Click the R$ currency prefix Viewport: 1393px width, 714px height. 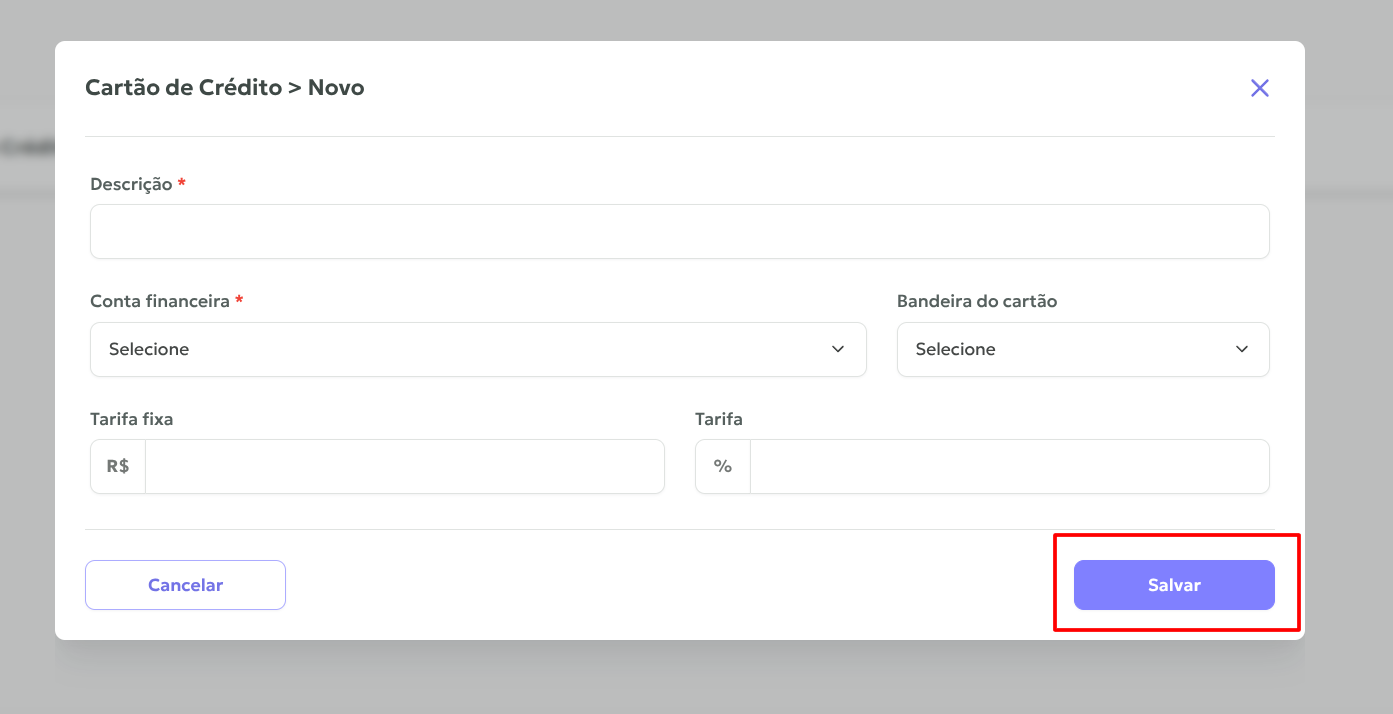[118, 467]
